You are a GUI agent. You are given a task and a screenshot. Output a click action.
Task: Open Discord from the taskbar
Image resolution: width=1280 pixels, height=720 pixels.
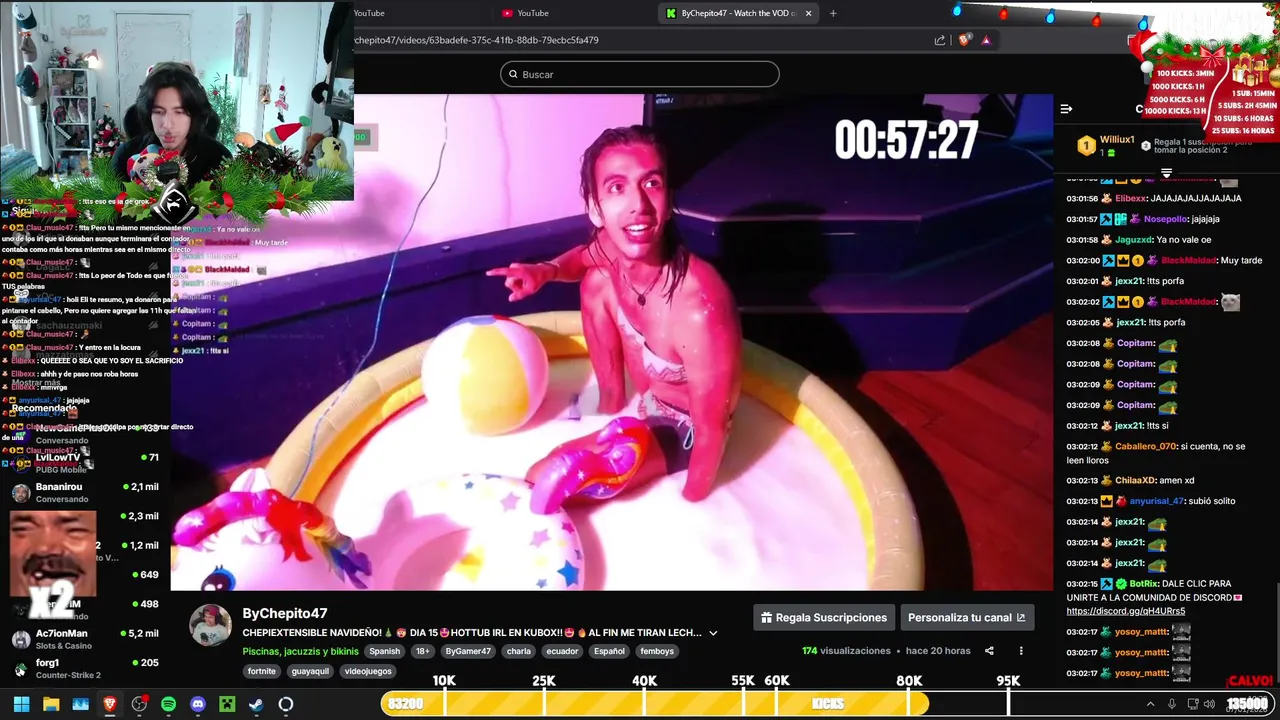[198, 704]
